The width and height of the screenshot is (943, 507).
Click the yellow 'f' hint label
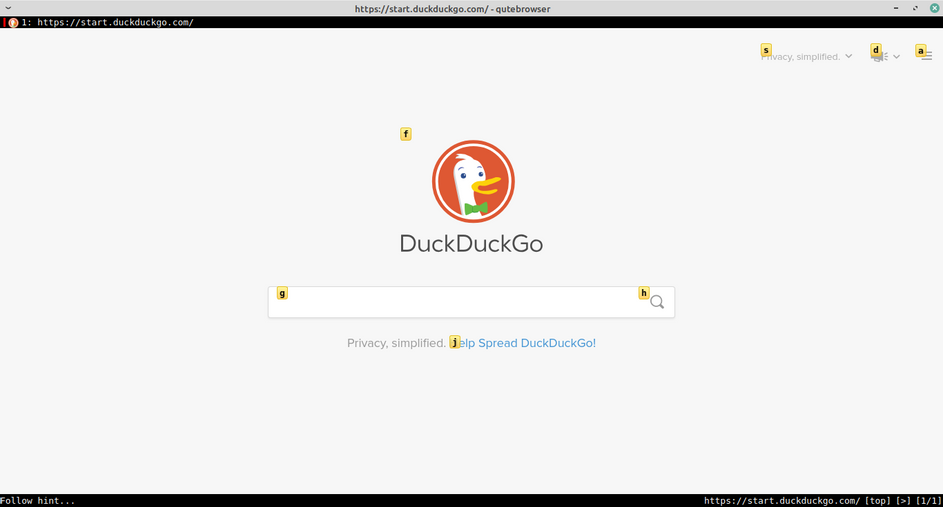[406, 134]
